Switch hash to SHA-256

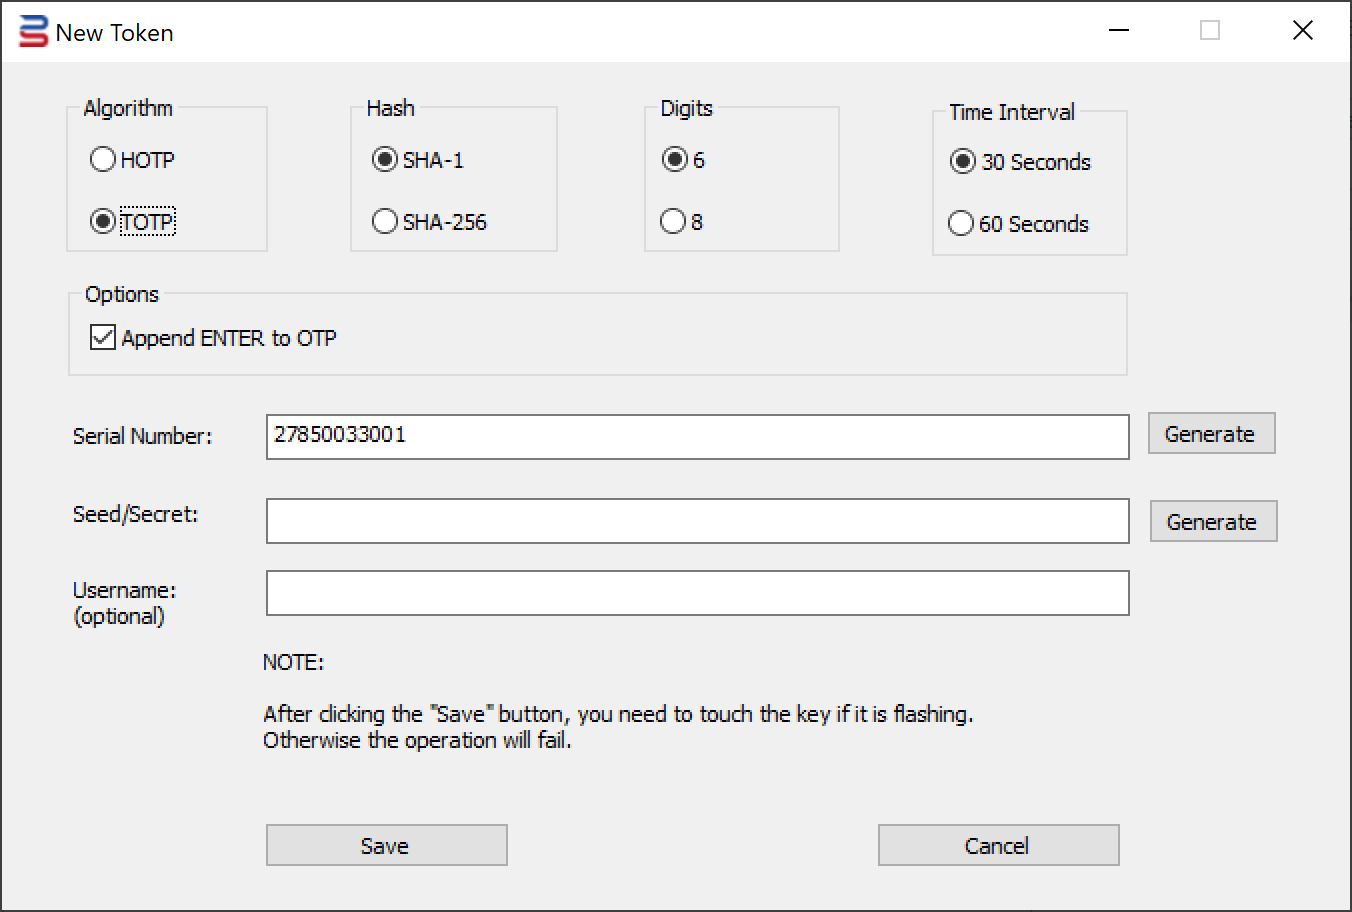tap(385, 221)
